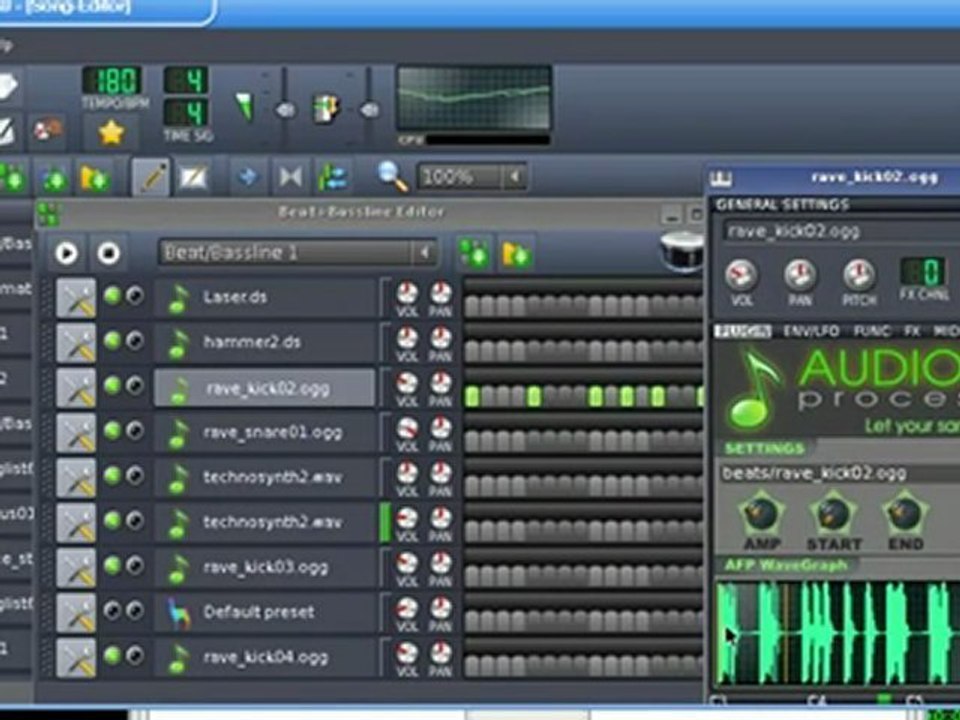960x720 pixels.
Task: Open the Default preset track button
Action: pyautogui.click(x=264, y=612)
